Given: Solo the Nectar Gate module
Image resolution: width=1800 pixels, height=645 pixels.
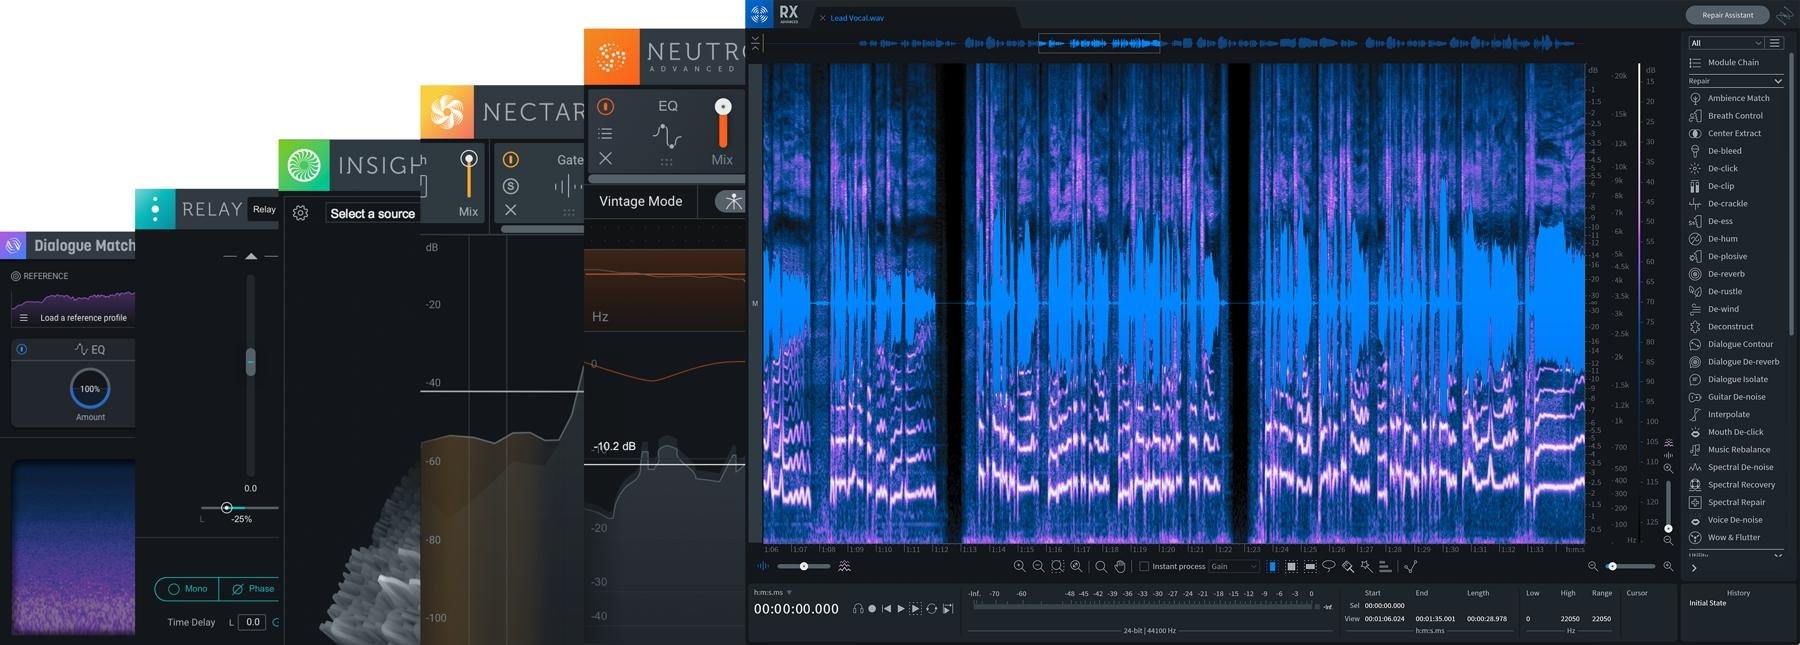Looking at the screenshot, I should point(510,185).
